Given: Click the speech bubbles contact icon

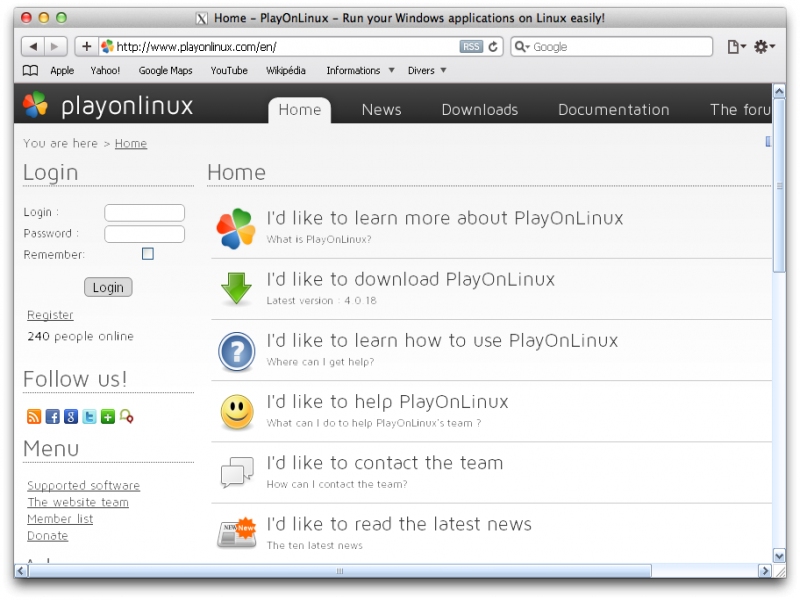Looking at the screenshot, I should point(236,472).
